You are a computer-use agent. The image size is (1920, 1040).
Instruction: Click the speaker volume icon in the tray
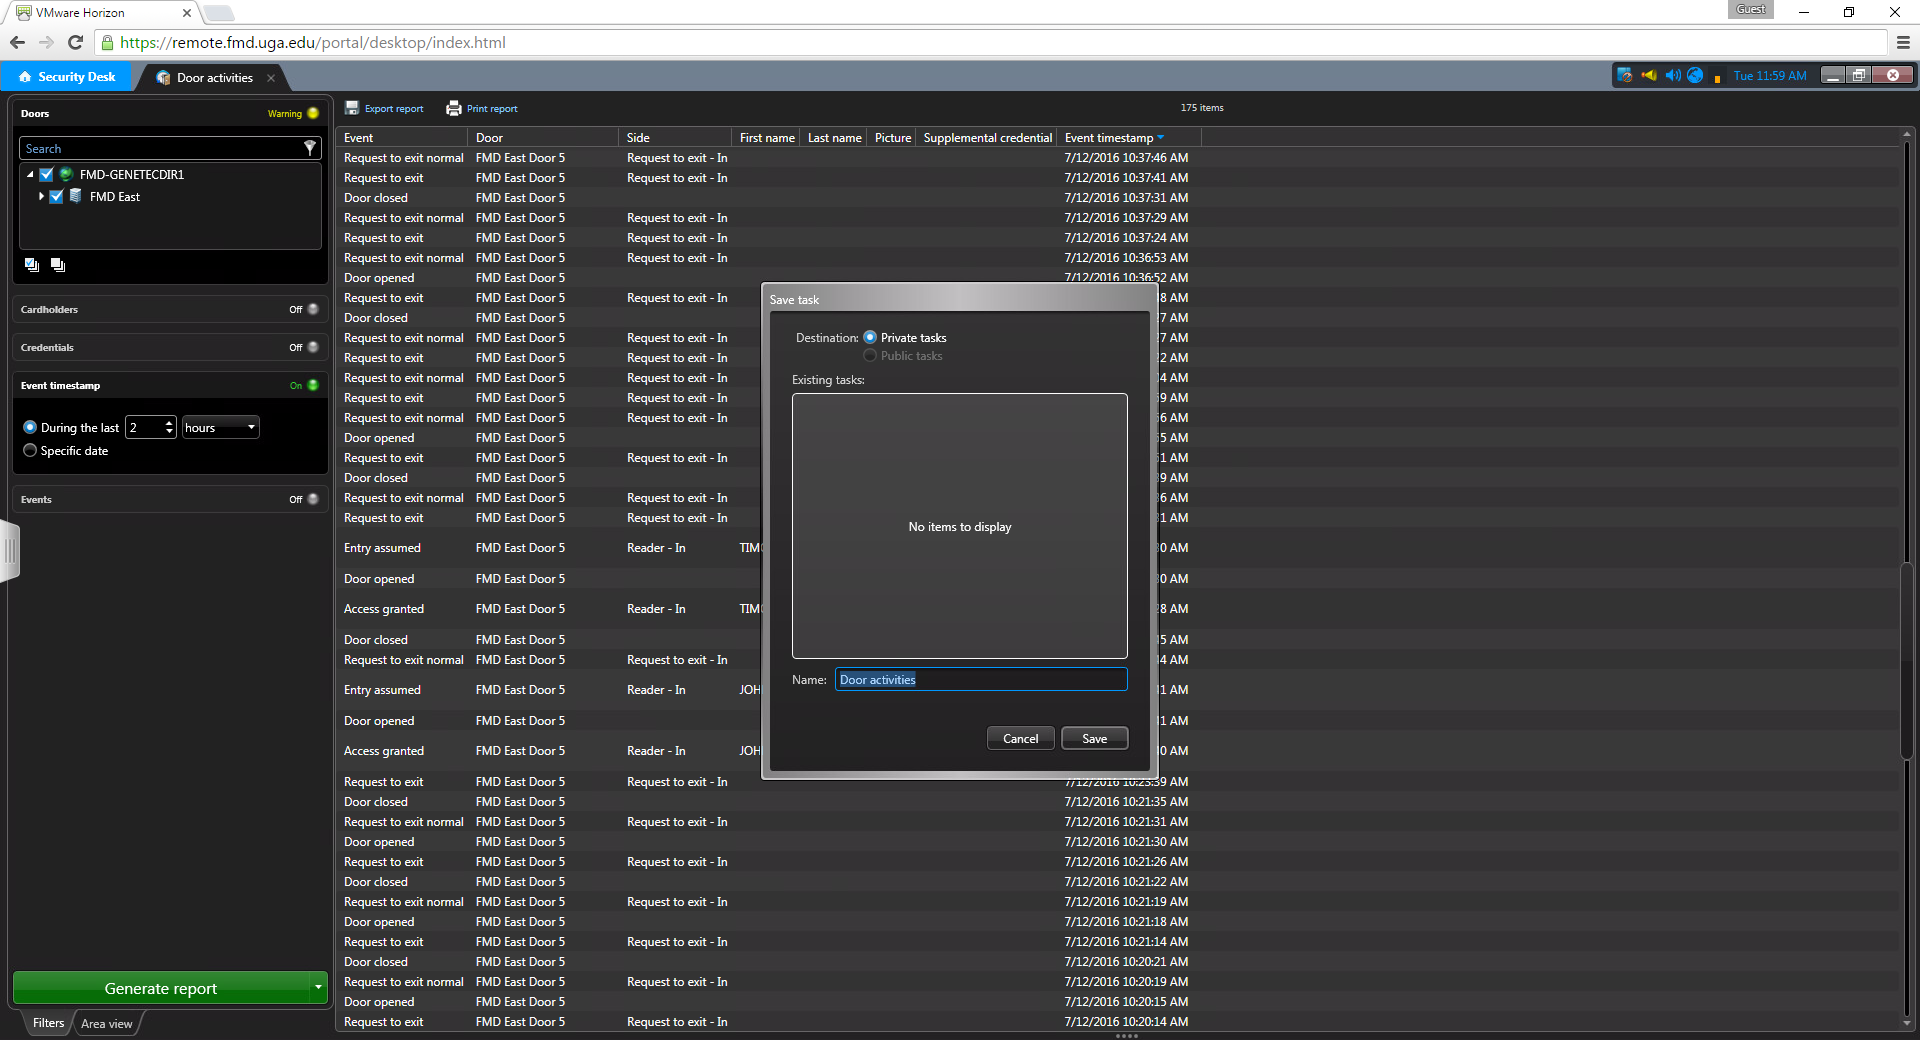coord(1673,76)
